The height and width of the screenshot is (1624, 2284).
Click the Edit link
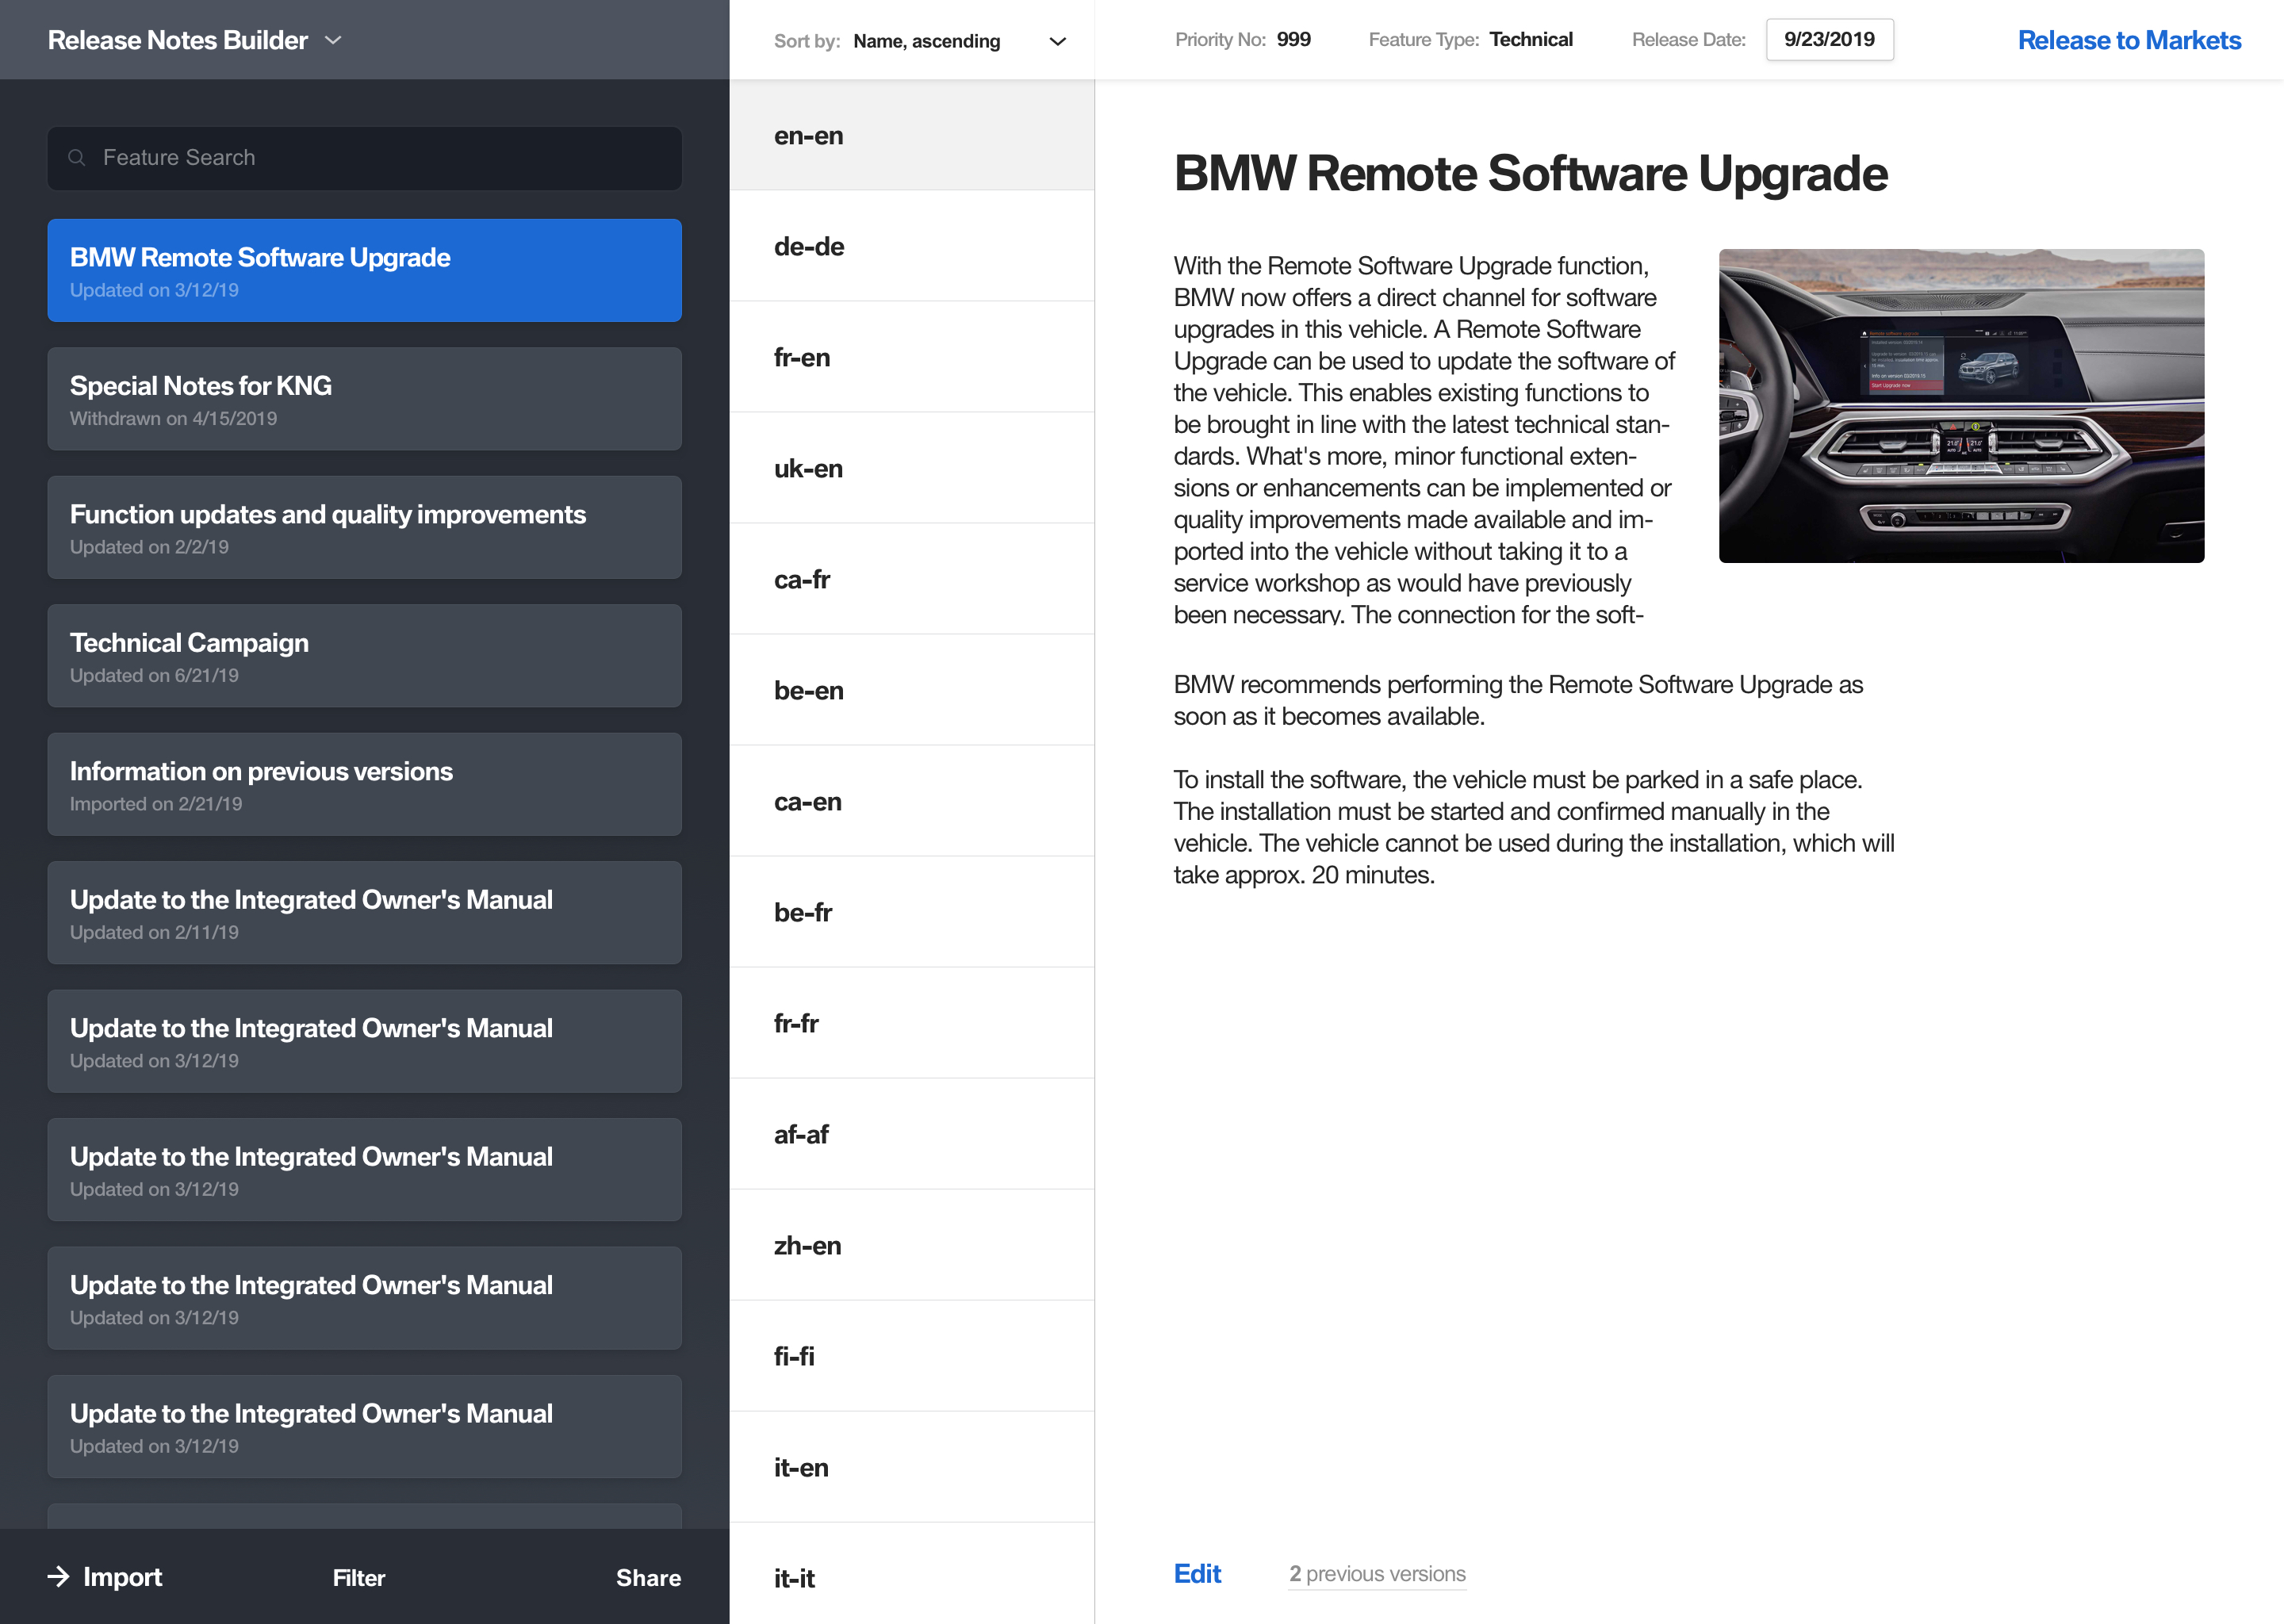click(1197, 1573)
